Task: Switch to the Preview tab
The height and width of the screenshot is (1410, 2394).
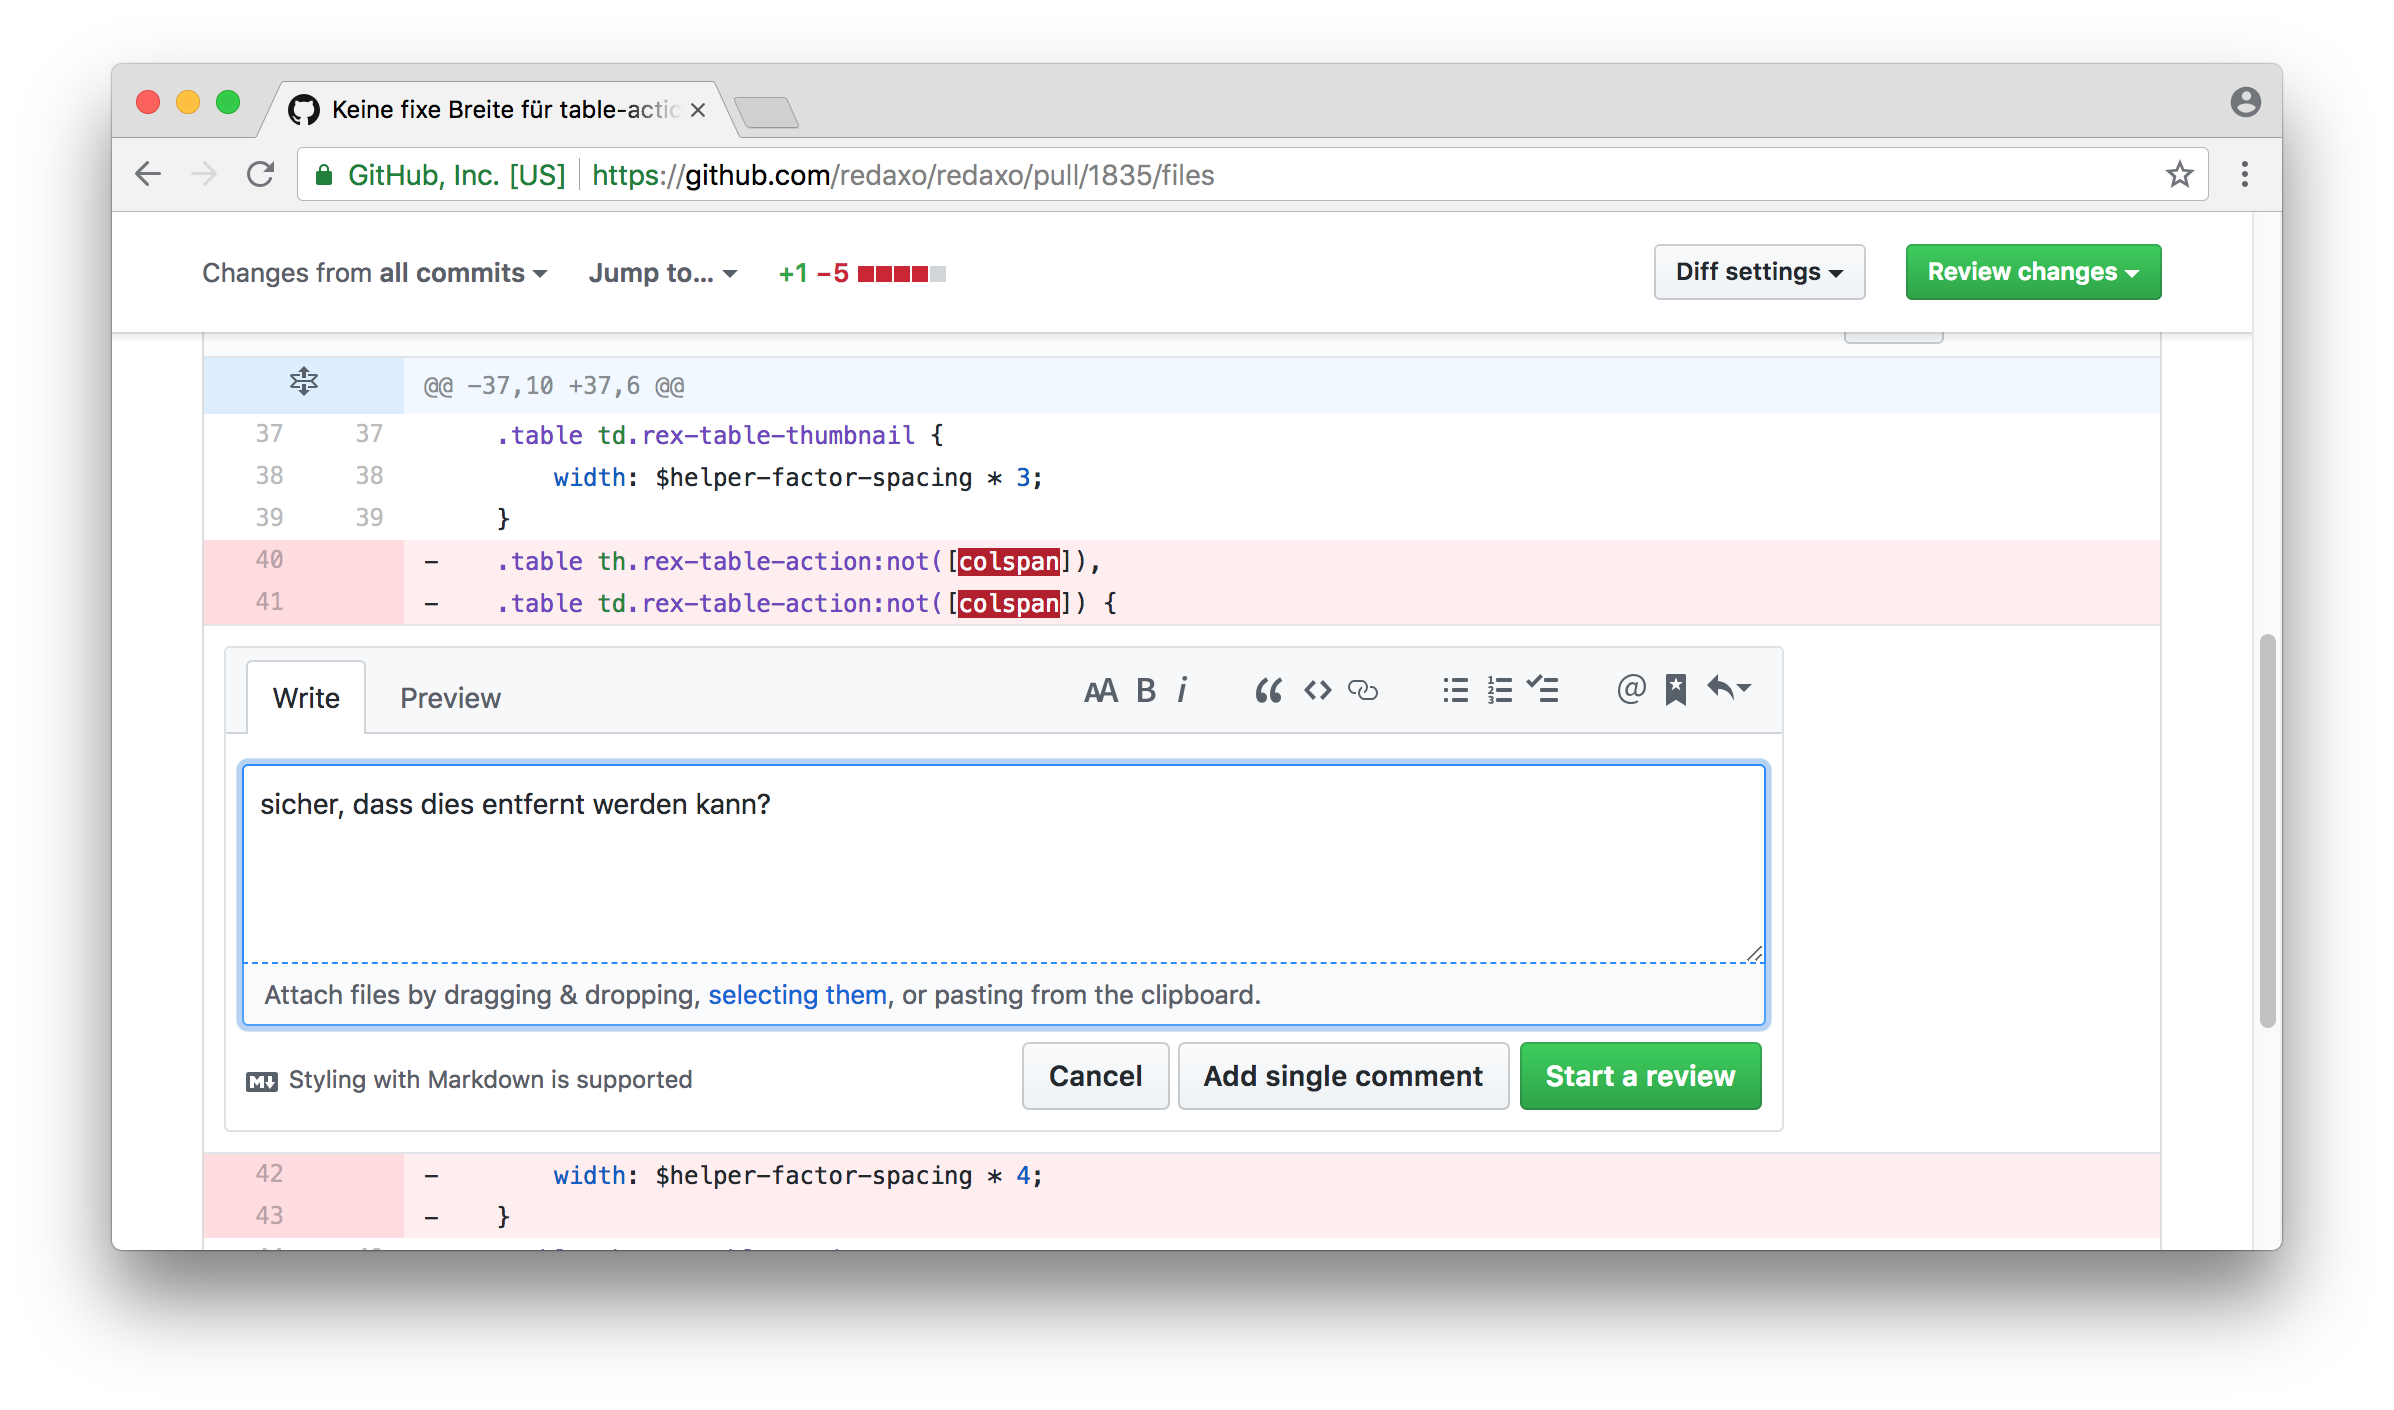Action: click(450, 698)
